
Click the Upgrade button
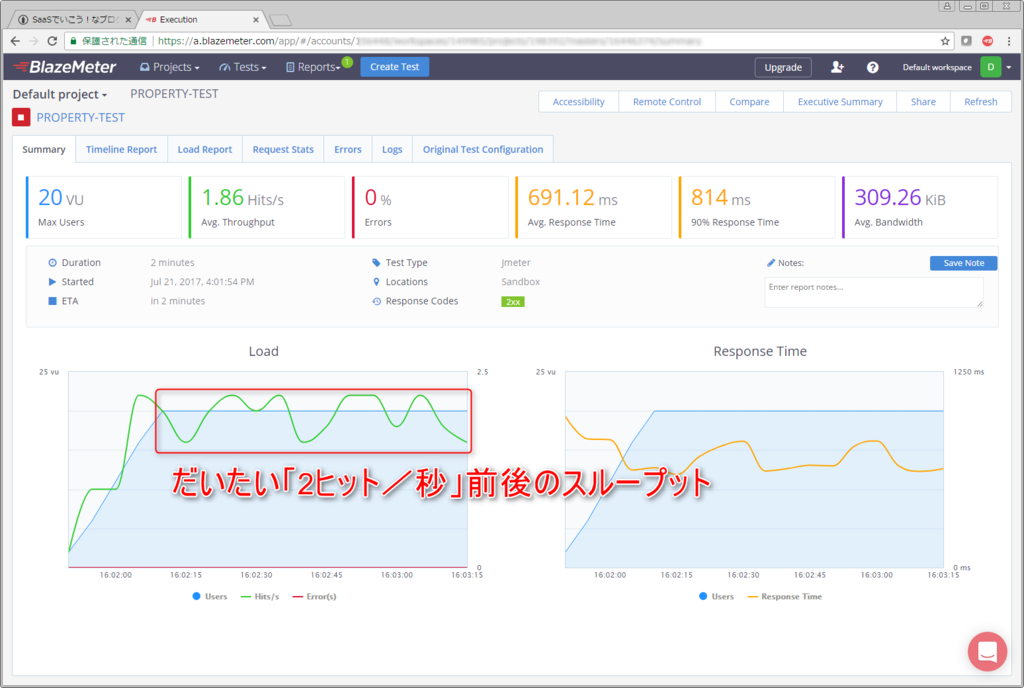783,67
